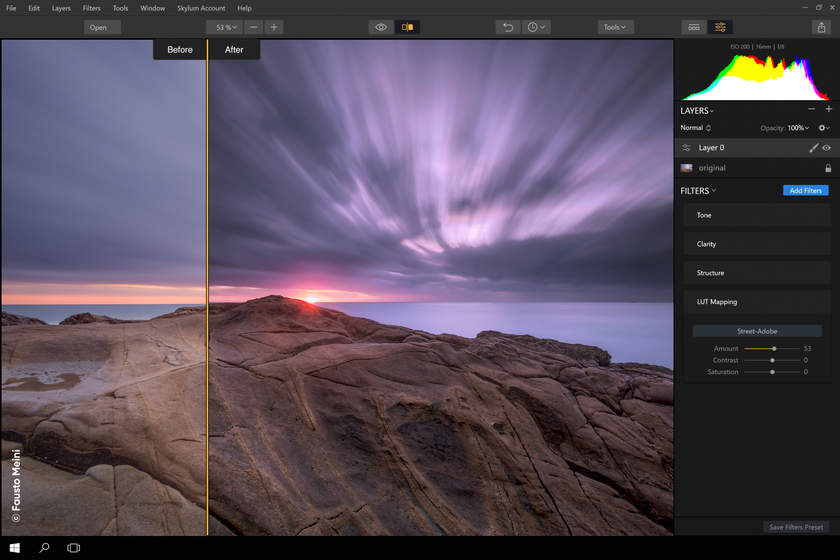Open the Layers menu
The width and height of the screenshot is (840, 560).
61,8
